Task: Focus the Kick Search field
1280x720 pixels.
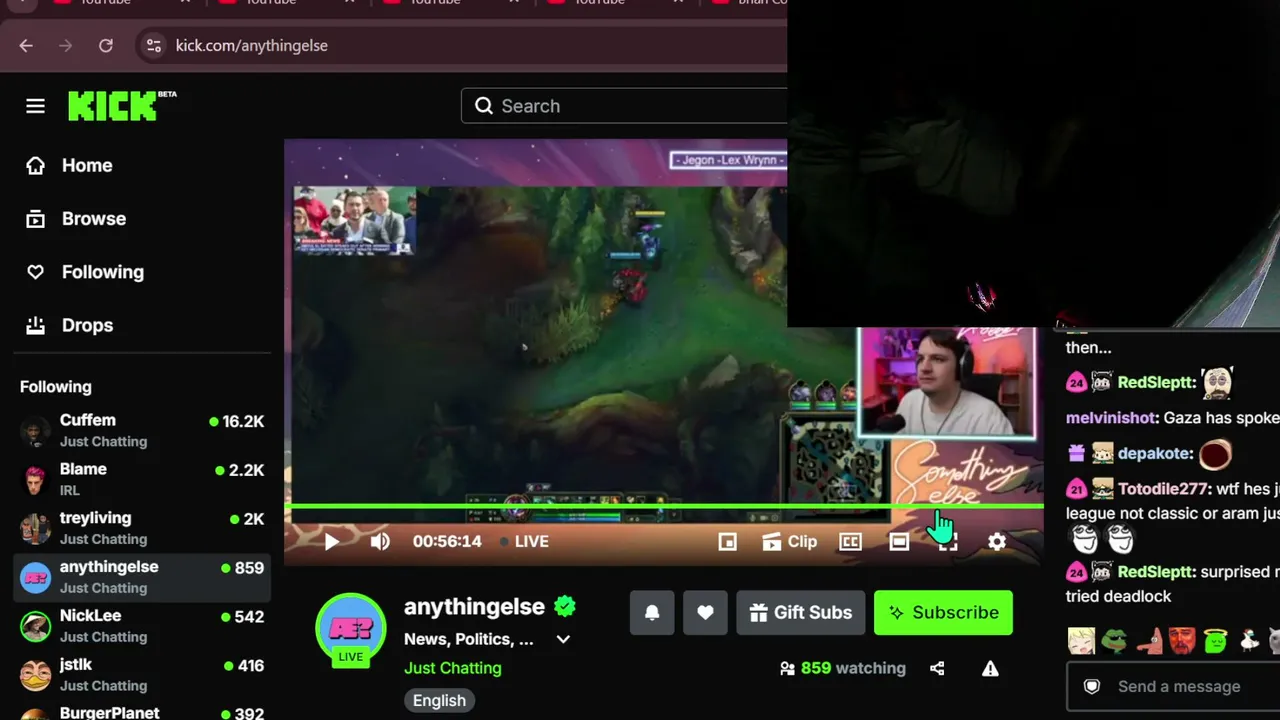Action: [x=624, y=106]
